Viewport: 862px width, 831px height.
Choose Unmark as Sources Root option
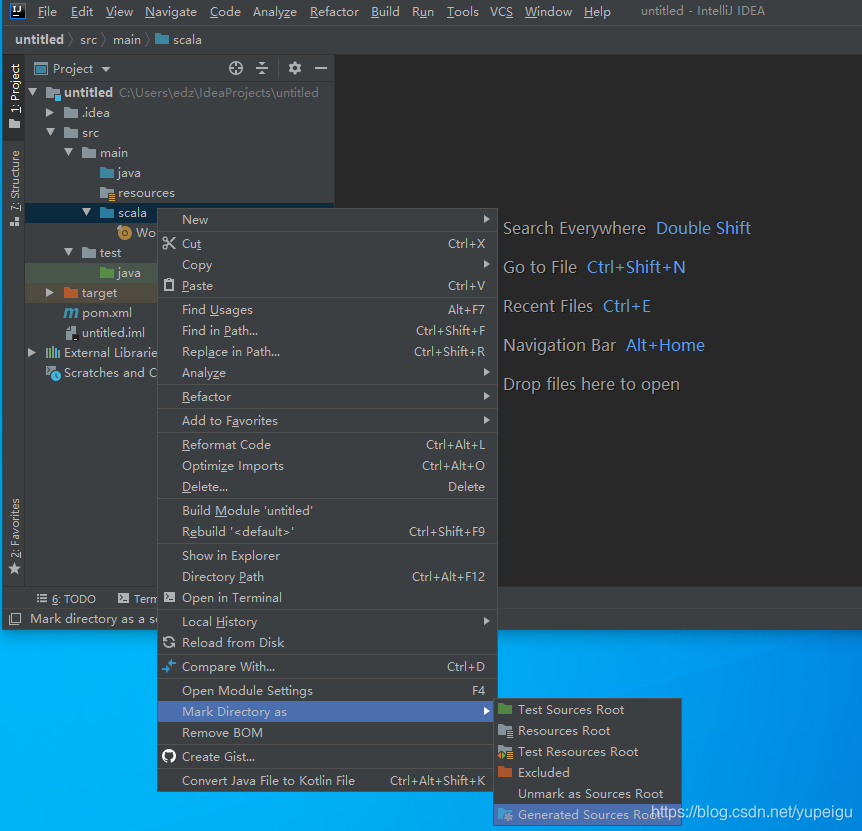pos(588,794)
